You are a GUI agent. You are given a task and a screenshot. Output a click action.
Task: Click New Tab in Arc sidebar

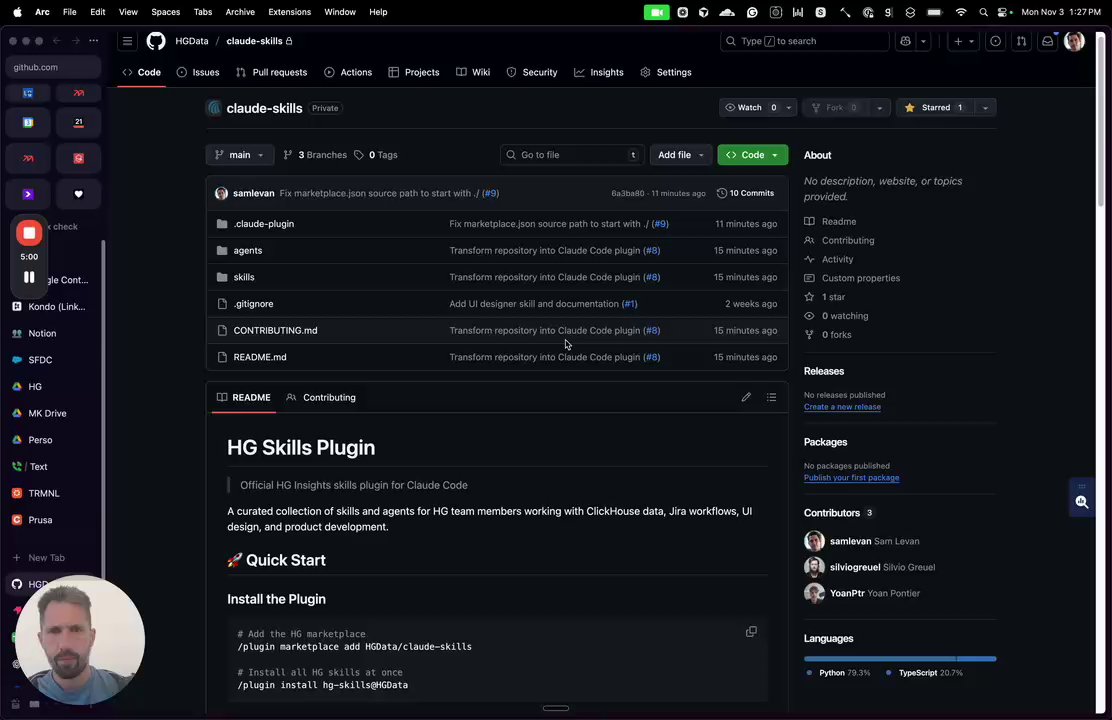[46, 558]
